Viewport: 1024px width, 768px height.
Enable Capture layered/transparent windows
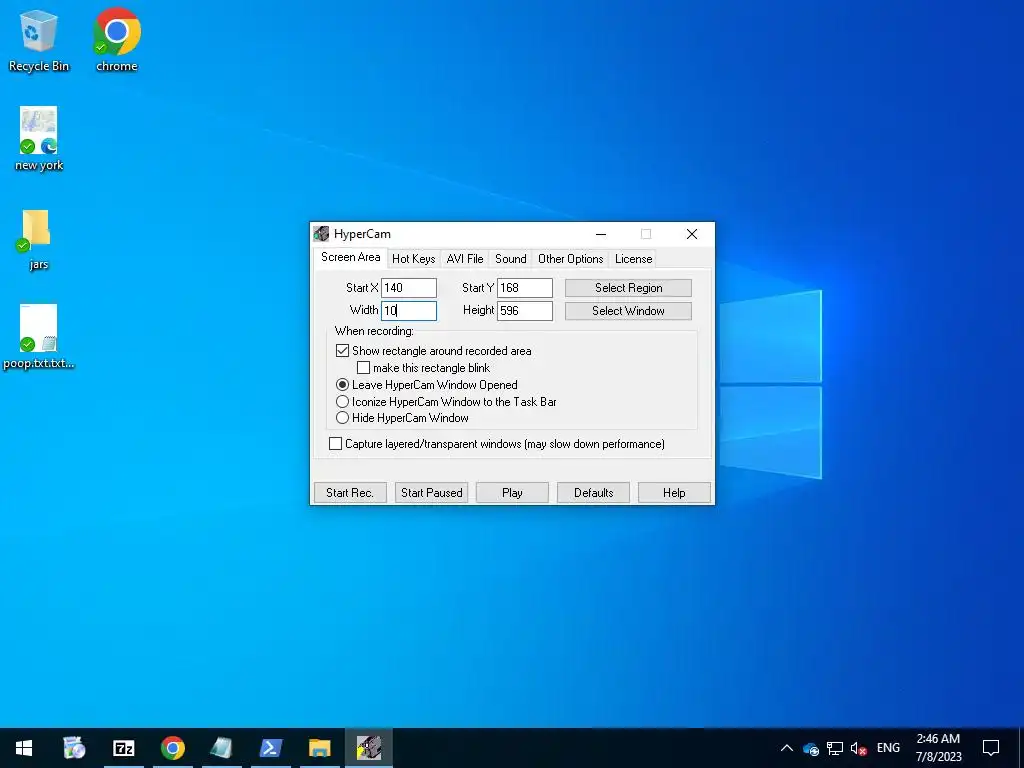(x=335, y=444)
